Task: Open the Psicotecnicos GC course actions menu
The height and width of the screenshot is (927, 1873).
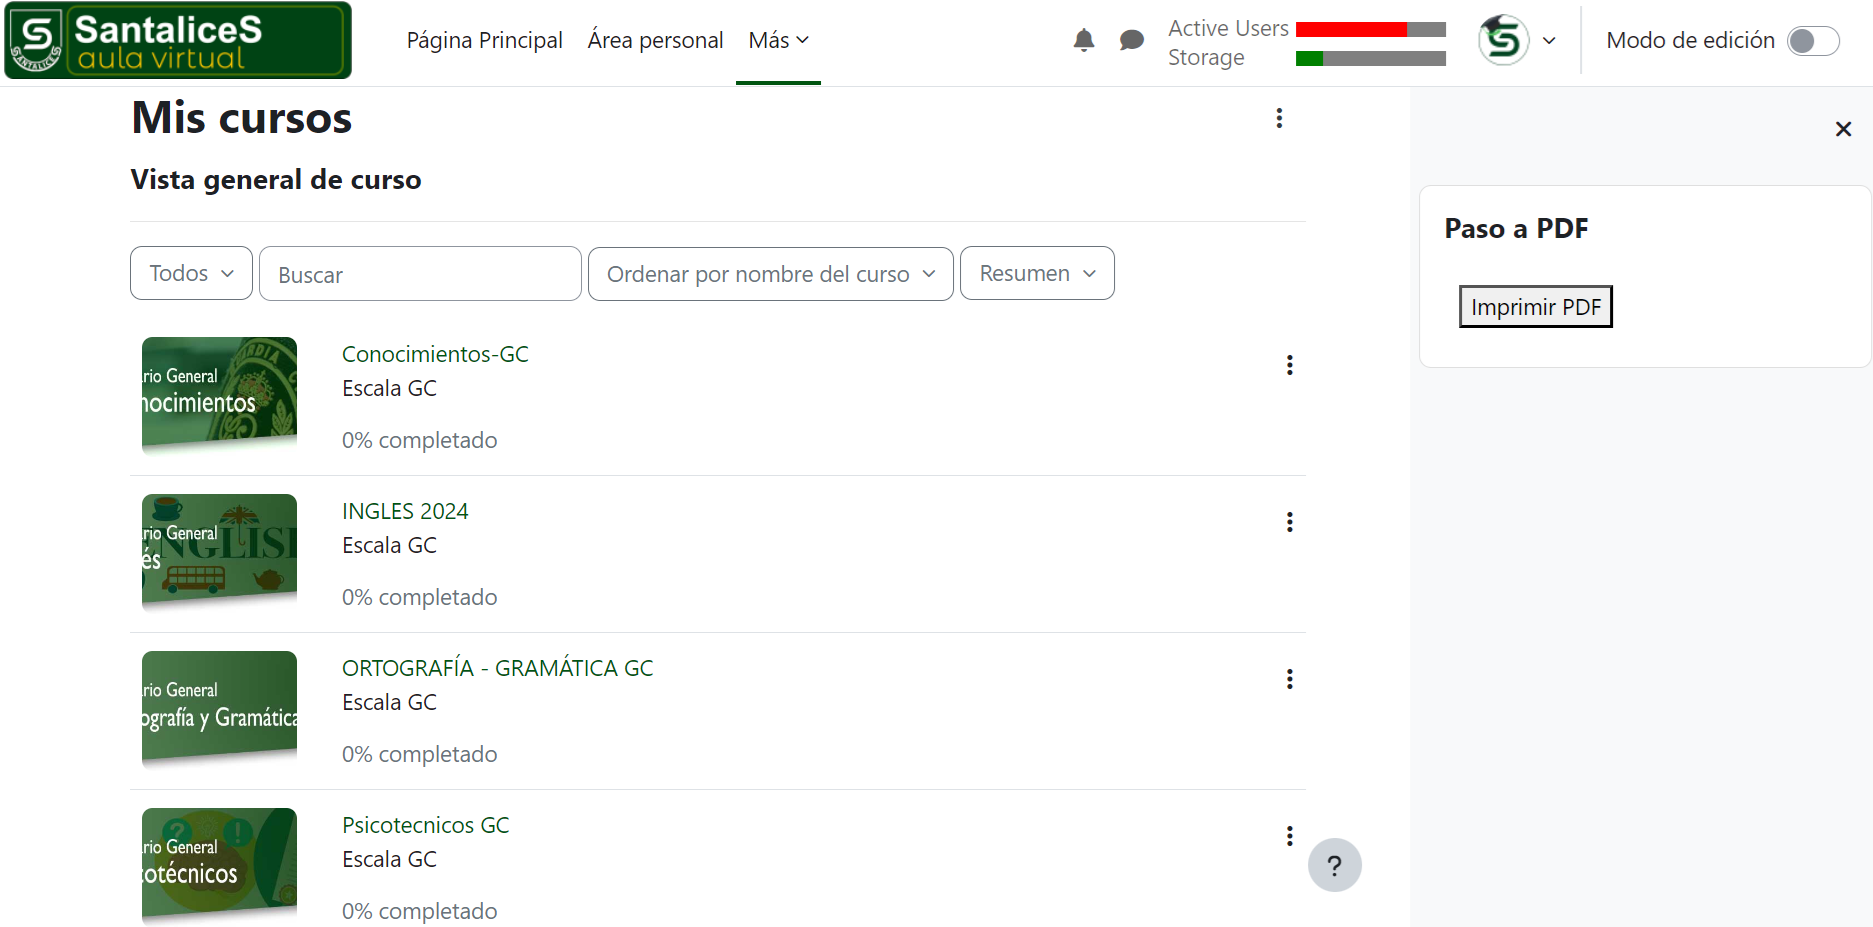Action: pyautogui.click(x=1289, y=836)
